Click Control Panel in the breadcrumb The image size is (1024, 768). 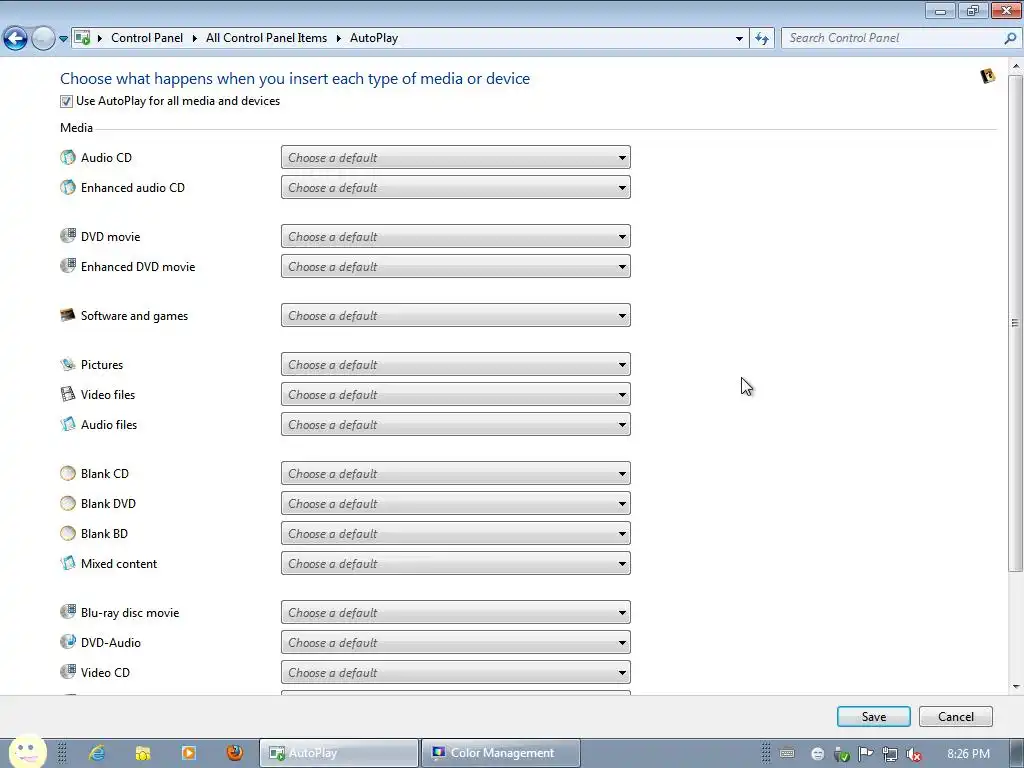[147, 38]
